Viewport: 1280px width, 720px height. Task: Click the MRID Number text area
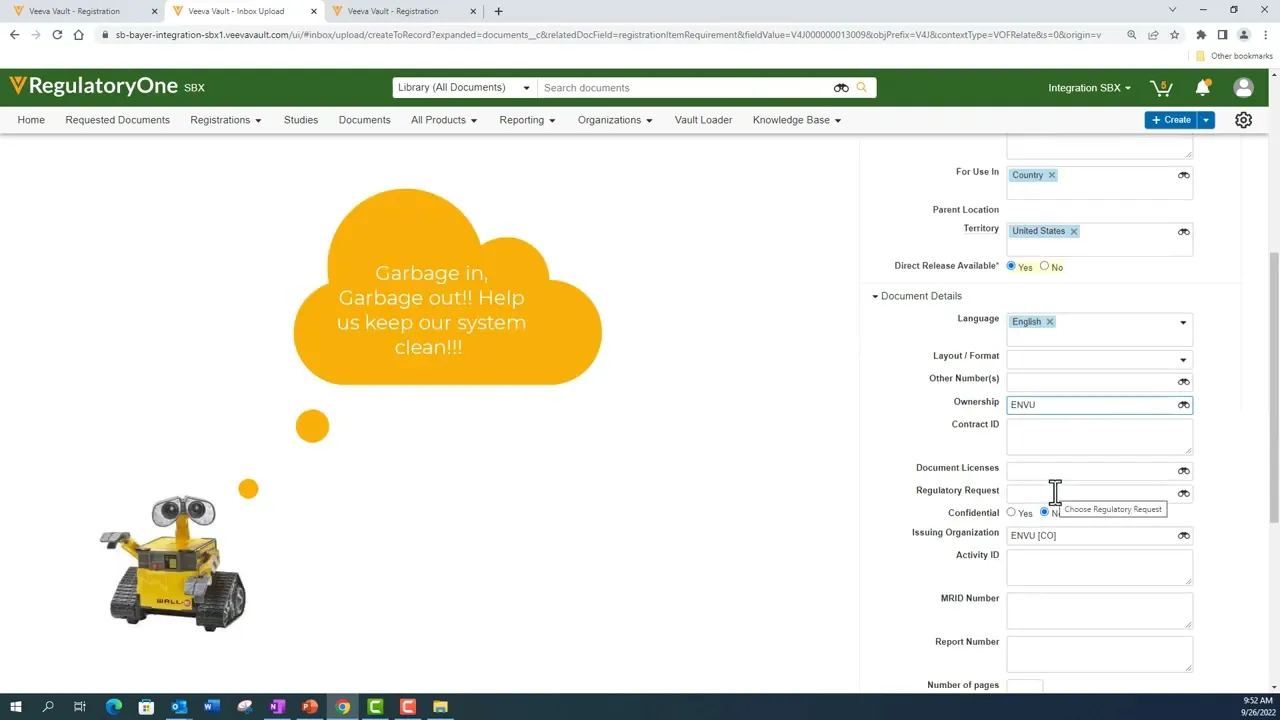click(x=1099, y=610)
